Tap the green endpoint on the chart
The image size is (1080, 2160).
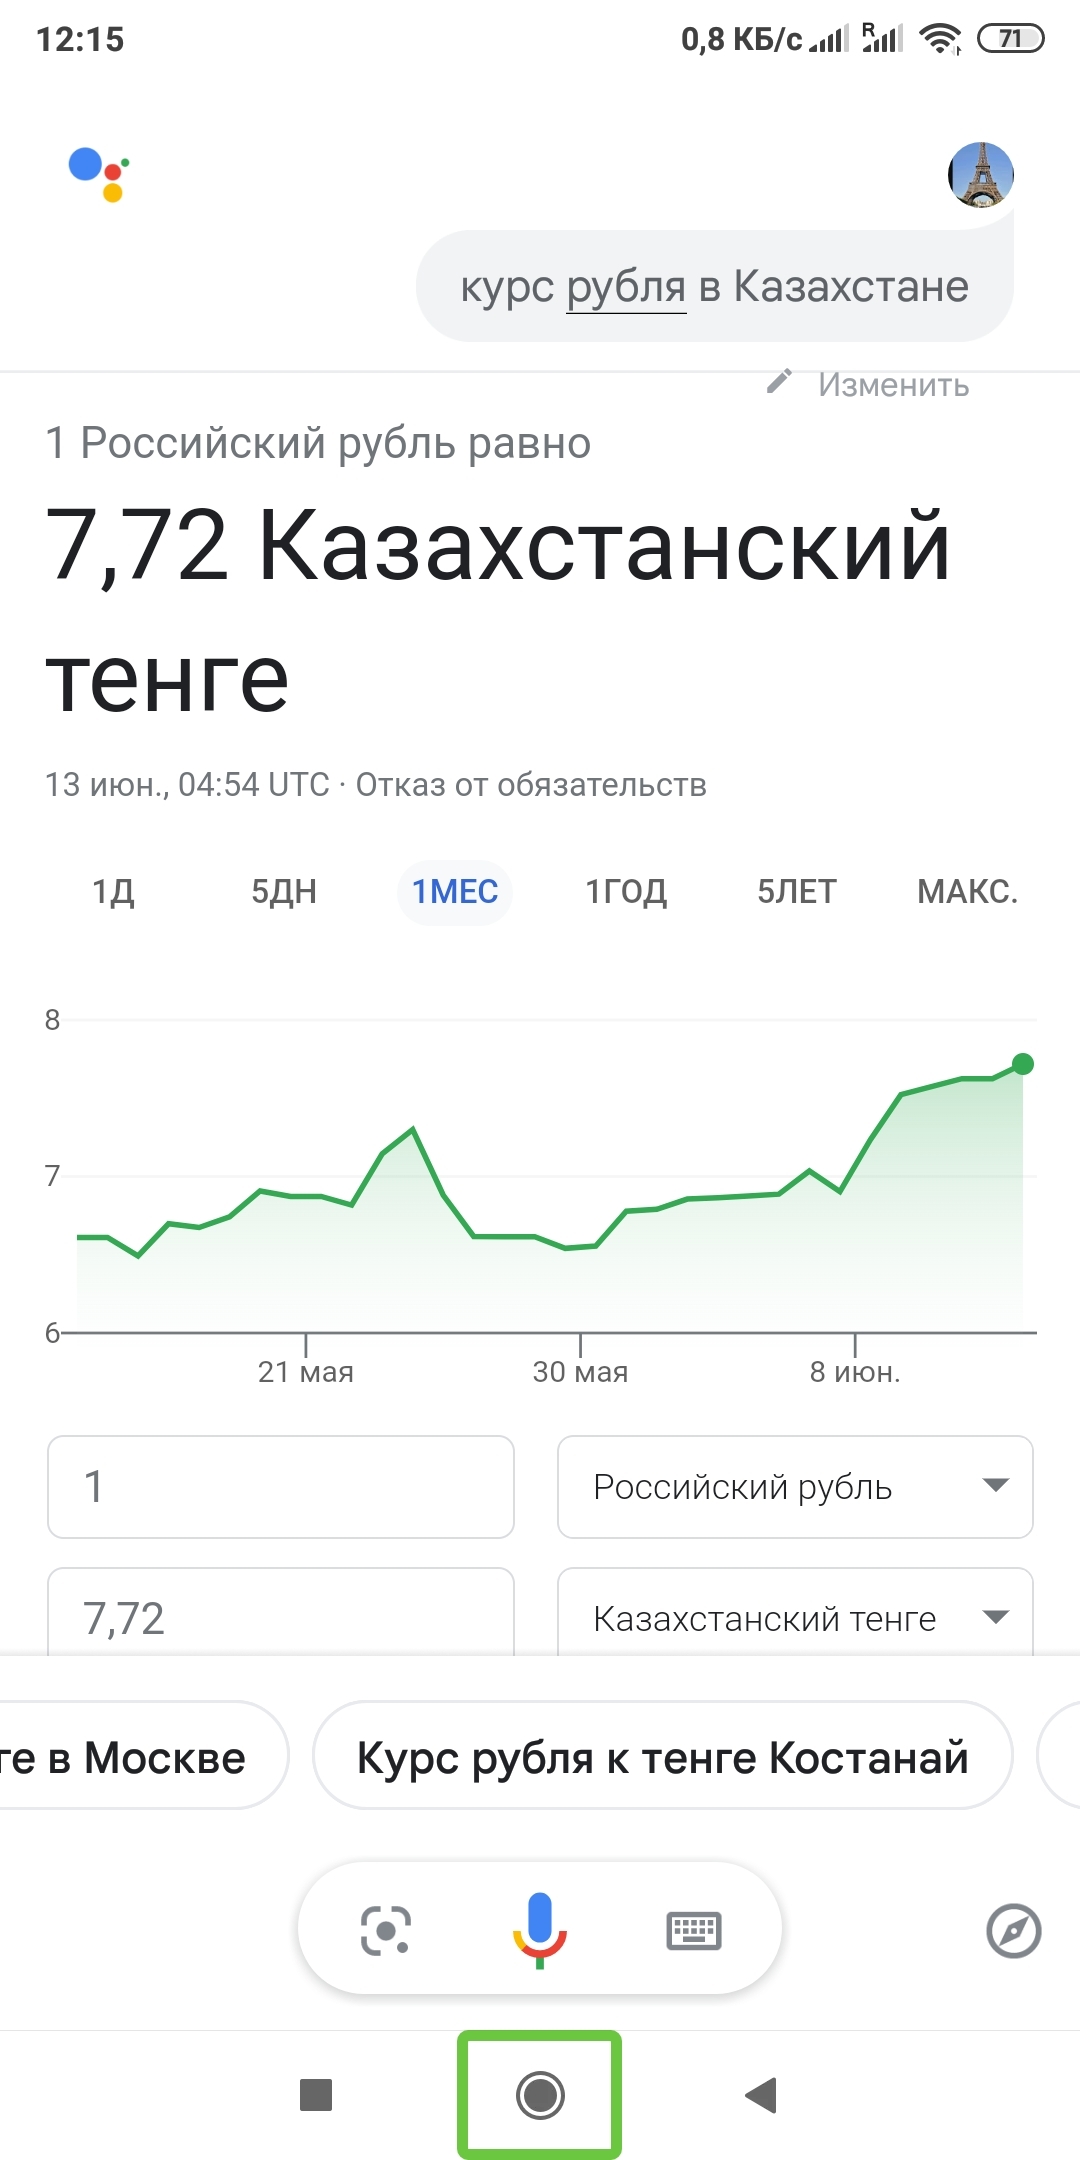click(x=1022, y=1064)
